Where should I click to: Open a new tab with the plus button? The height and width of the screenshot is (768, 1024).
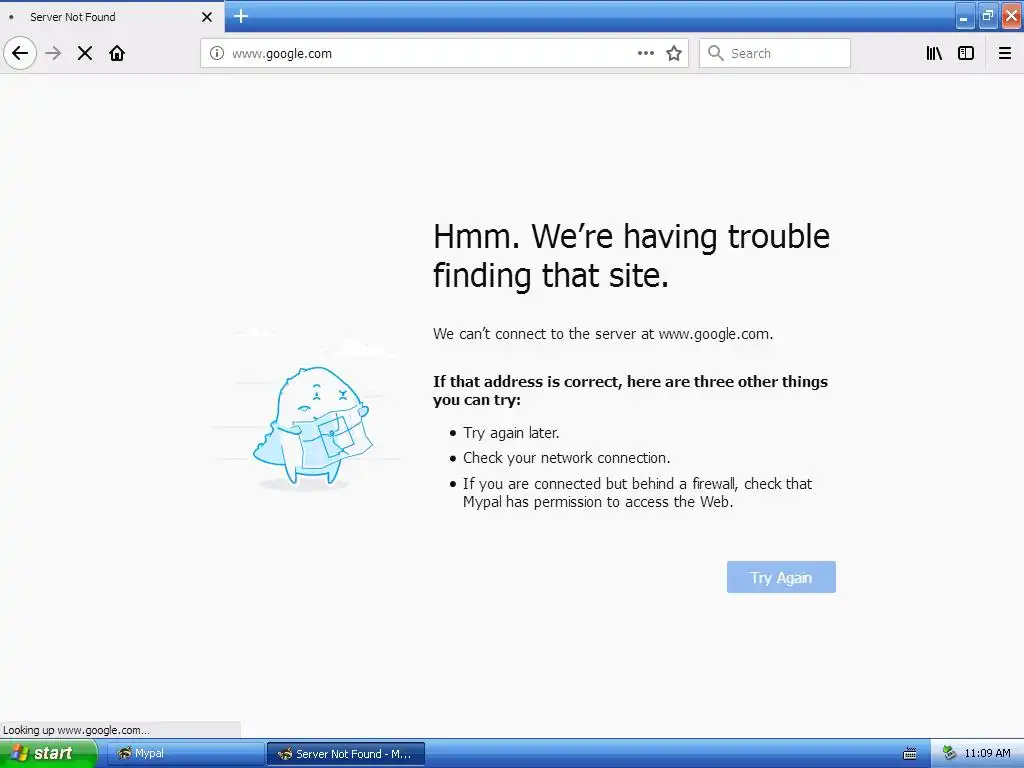point(241,16)
